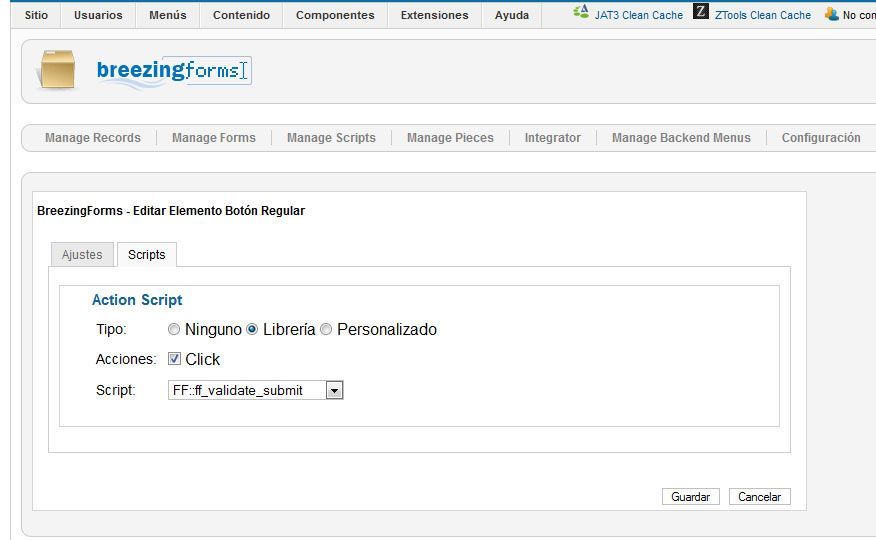
Task: Click the cardboard box component icon
Action: coord(56,69)
